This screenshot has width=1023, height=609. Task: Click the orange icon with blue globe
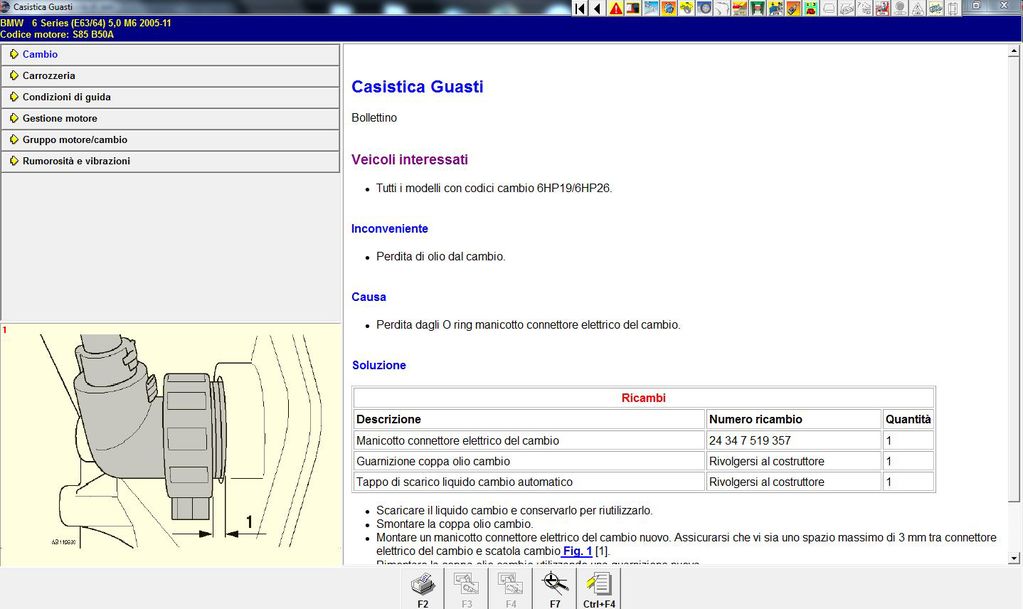click(669, 8)
